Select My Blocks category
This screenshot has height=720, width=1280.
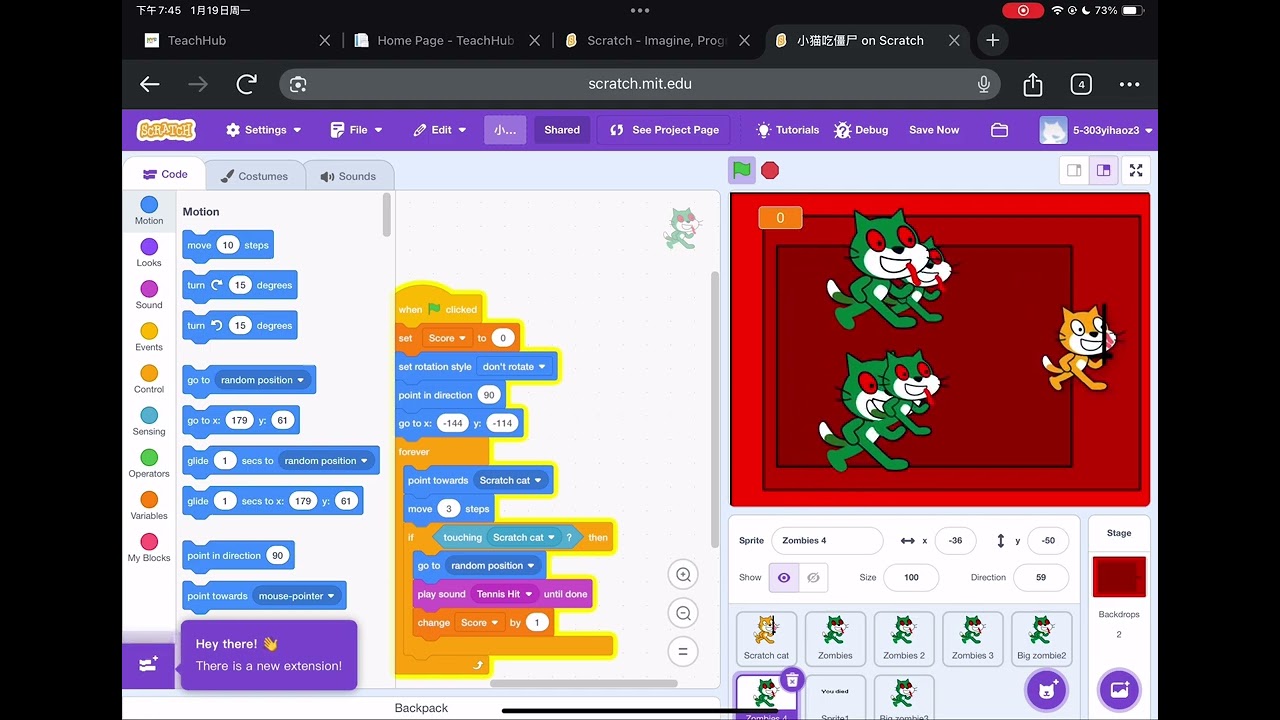pyautogui.click(x=149, y=547)
